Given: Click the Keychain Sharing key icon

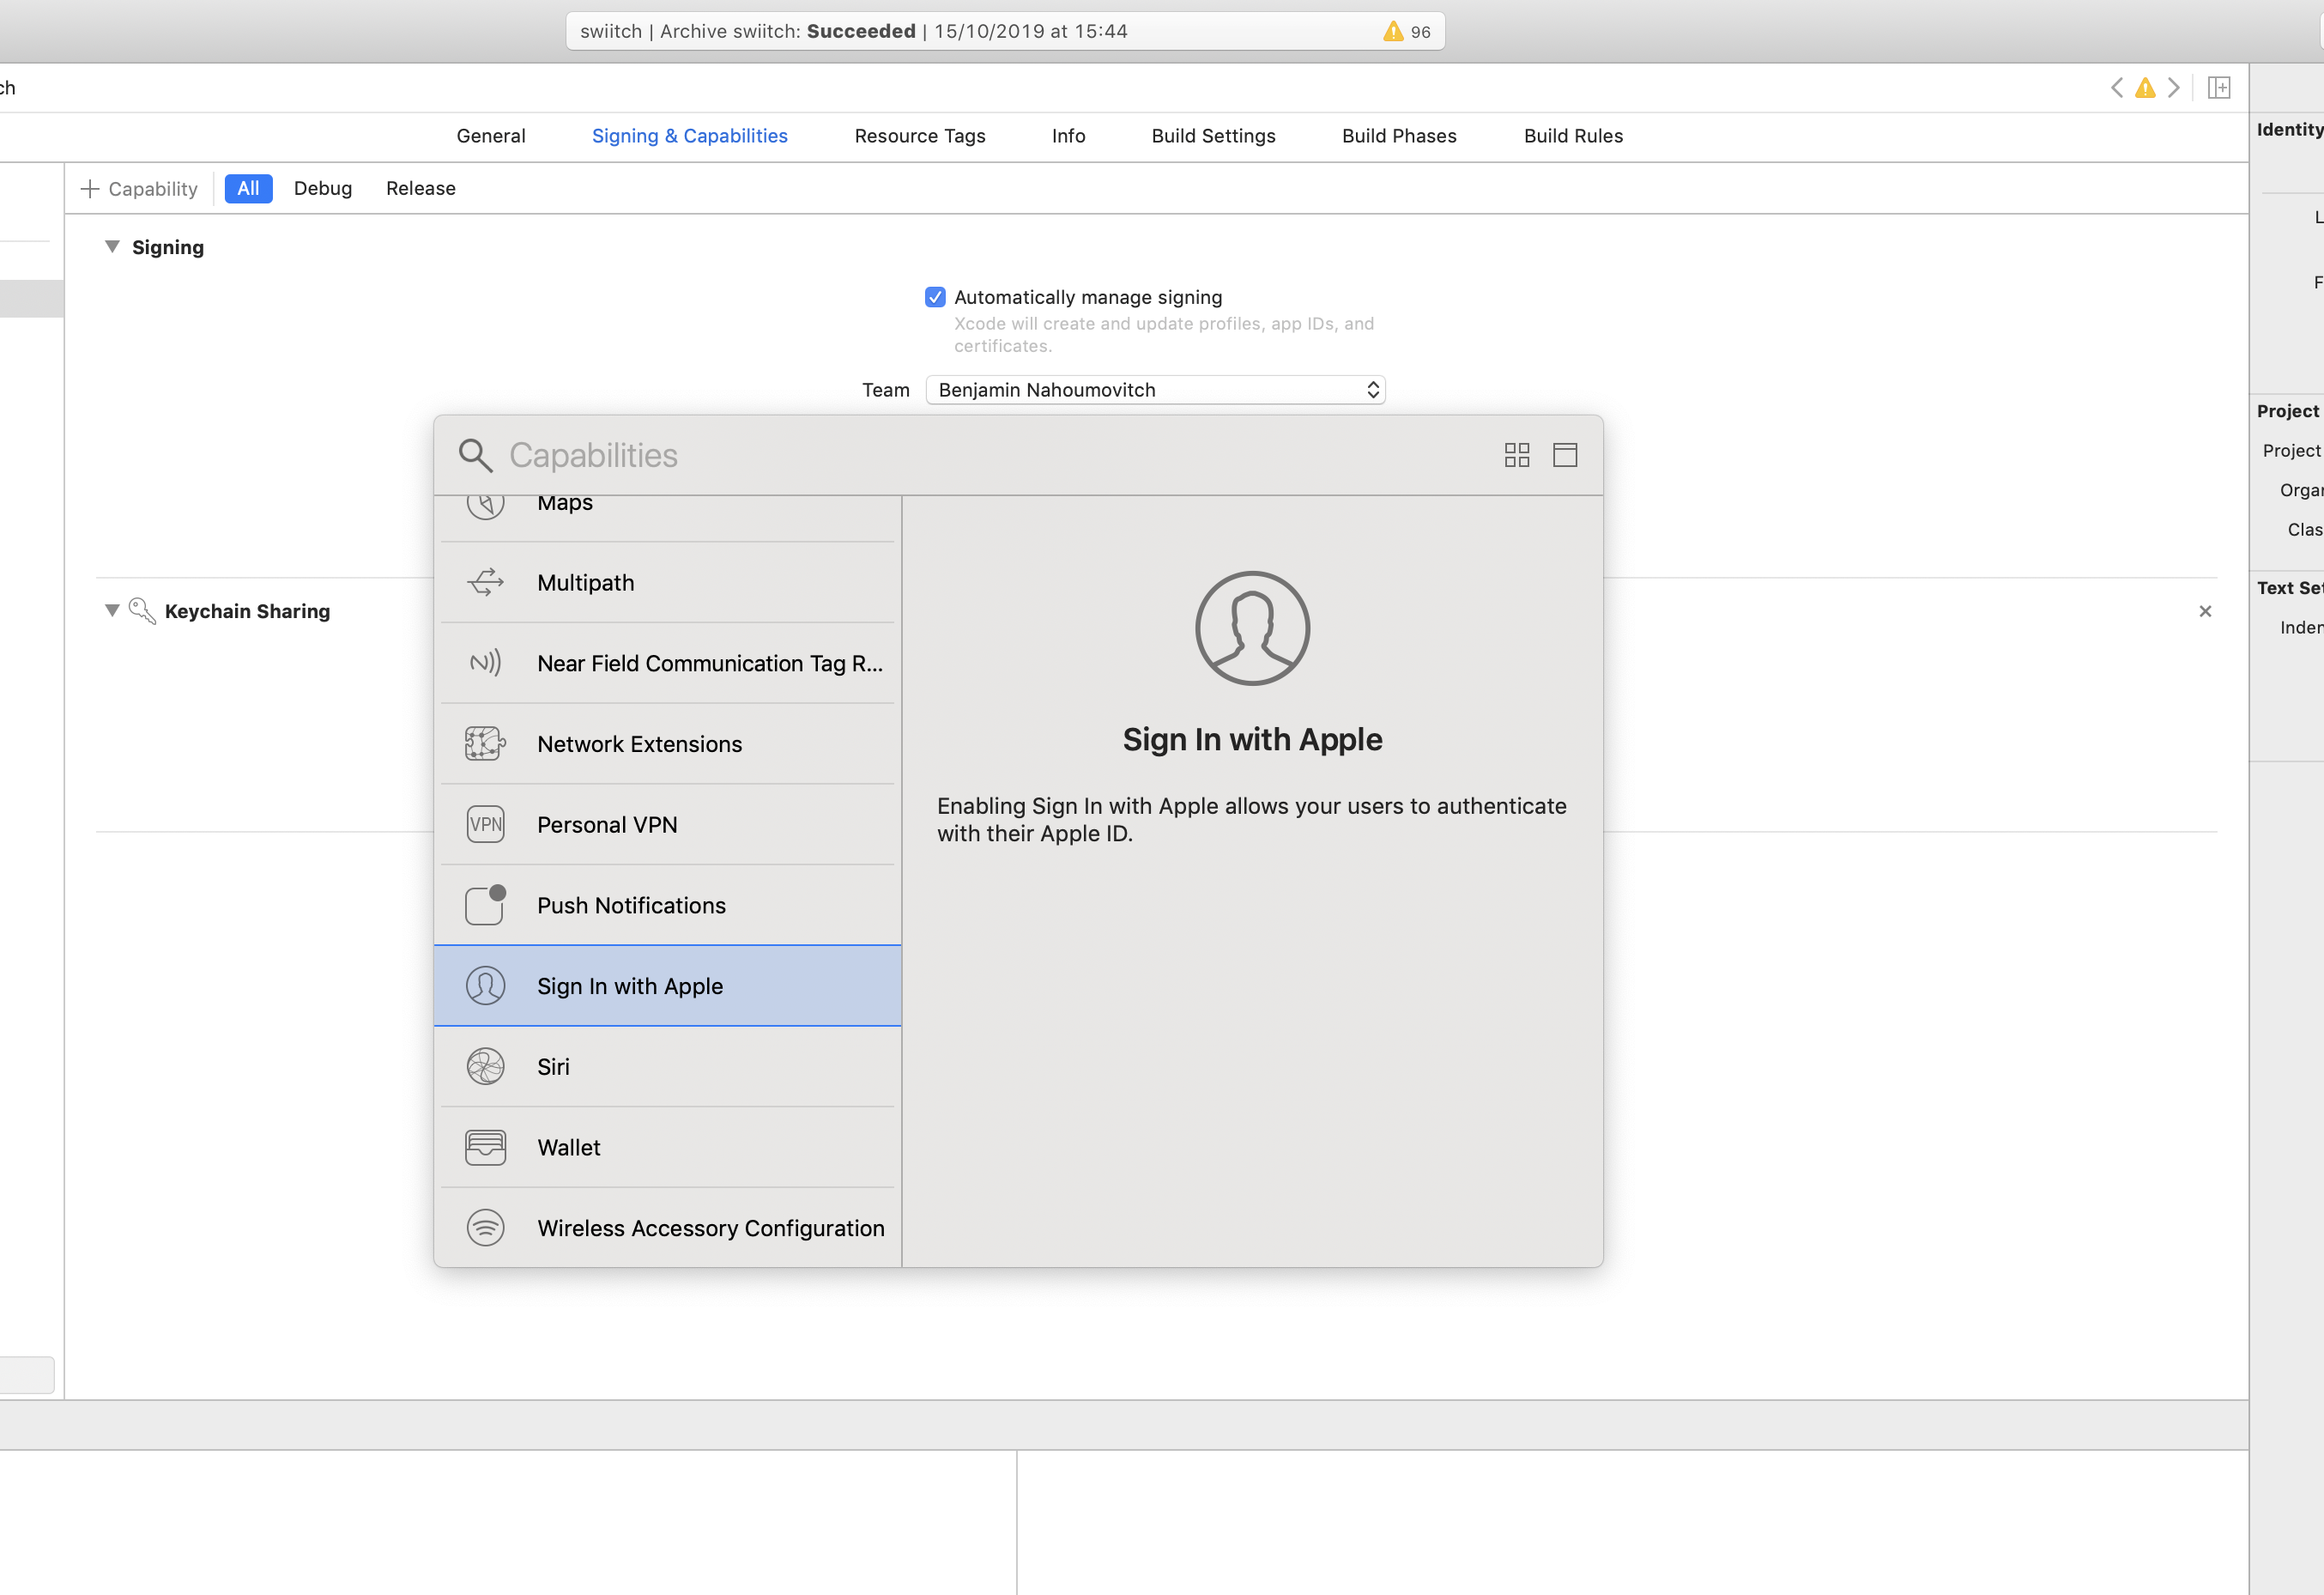Looking at the screenshot, I should pyautogui.click(x=143, y=611).
